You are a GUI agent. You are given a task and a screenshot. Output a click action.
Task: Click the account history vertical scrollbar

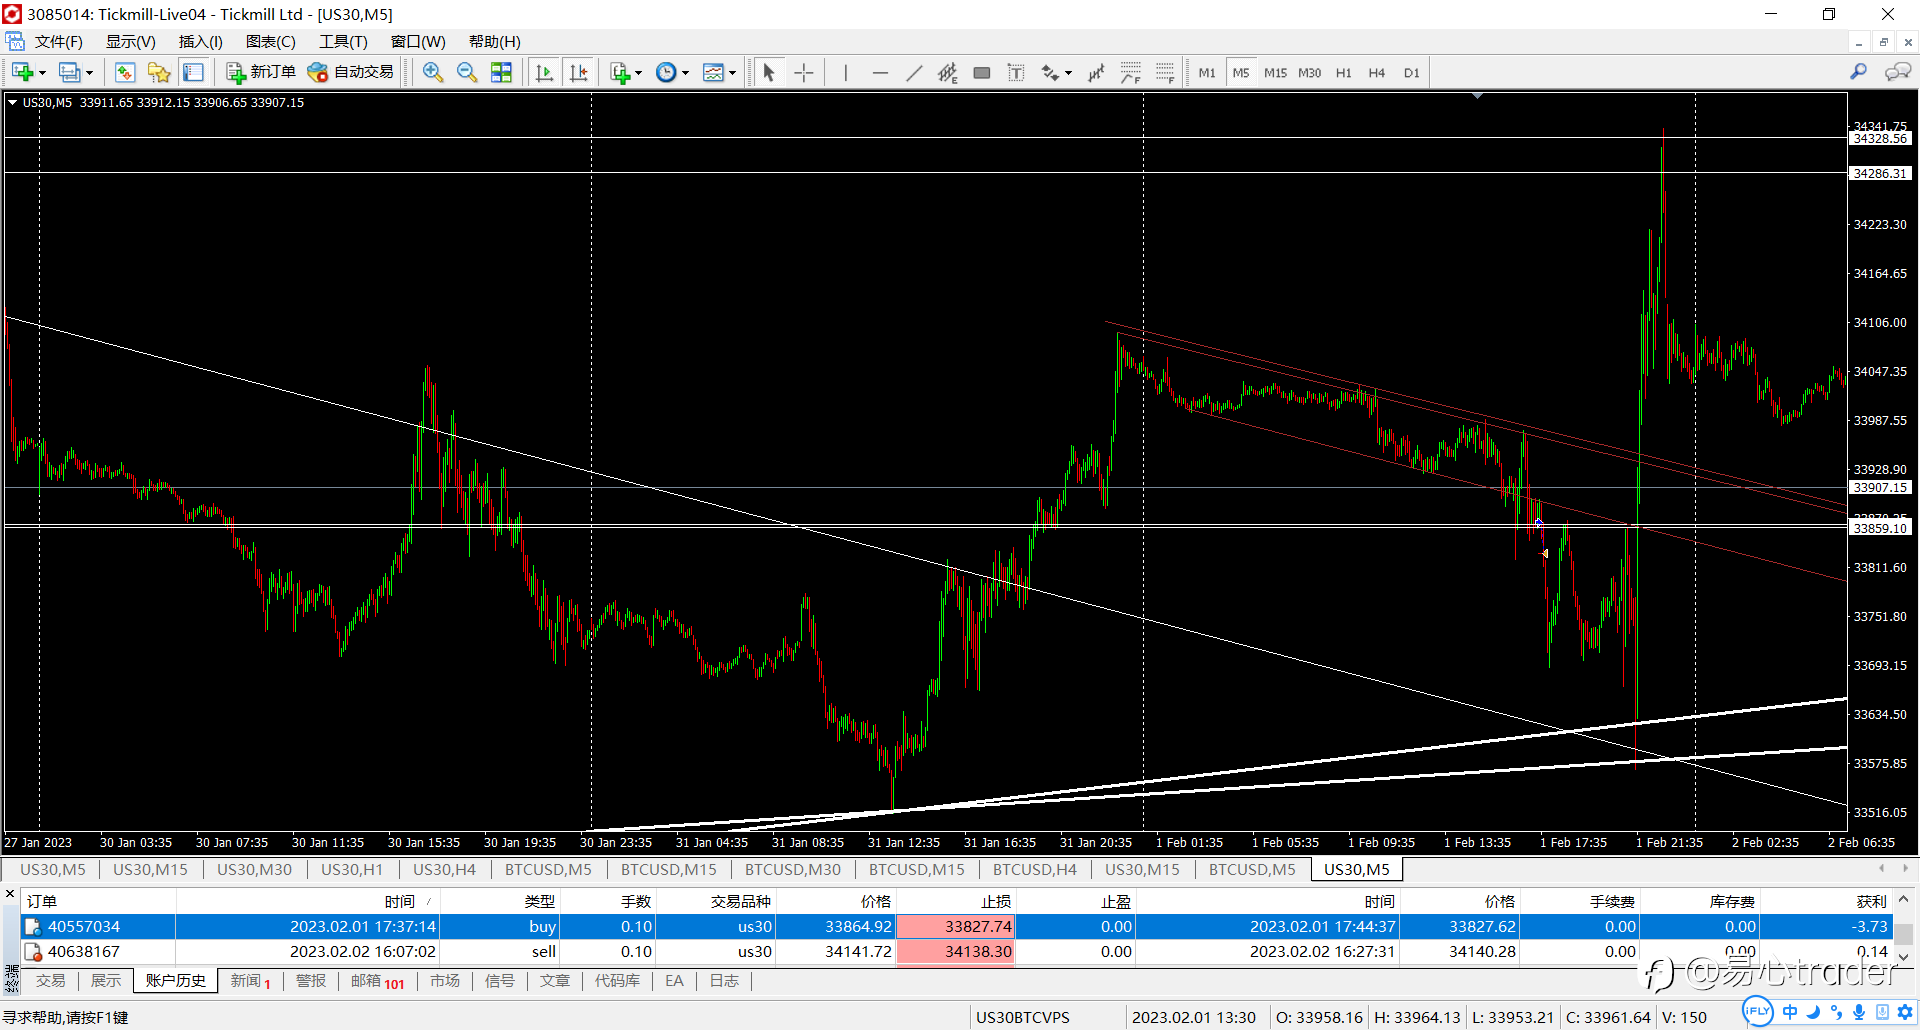coord(1904,933)
